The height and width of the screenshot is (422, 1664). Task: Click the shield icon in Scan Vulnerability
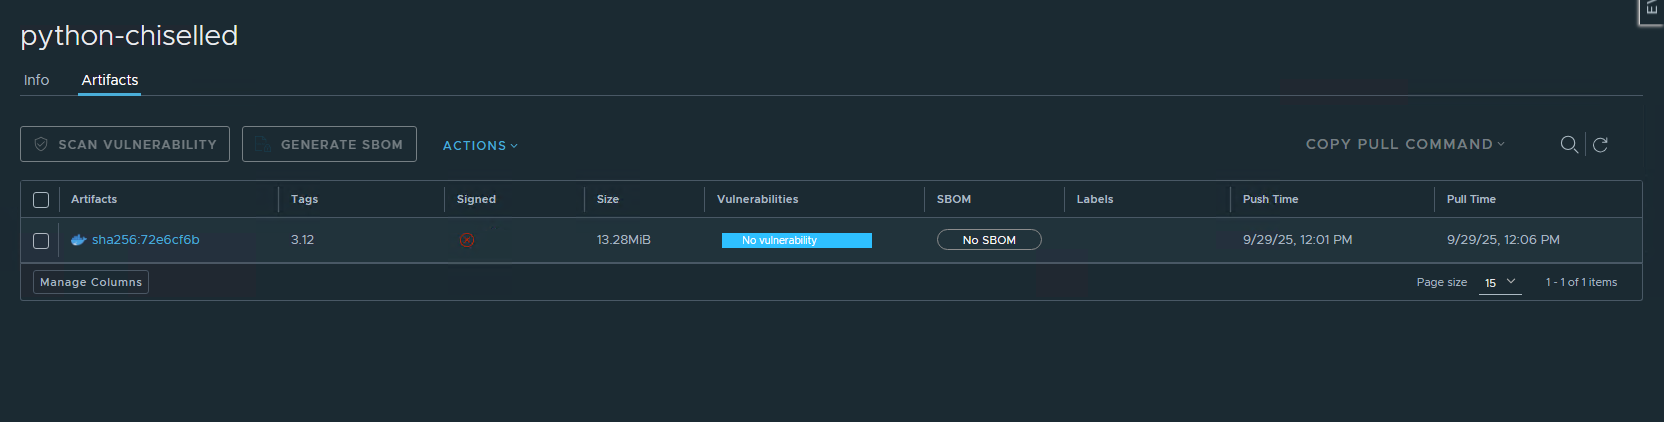(41, 144)
